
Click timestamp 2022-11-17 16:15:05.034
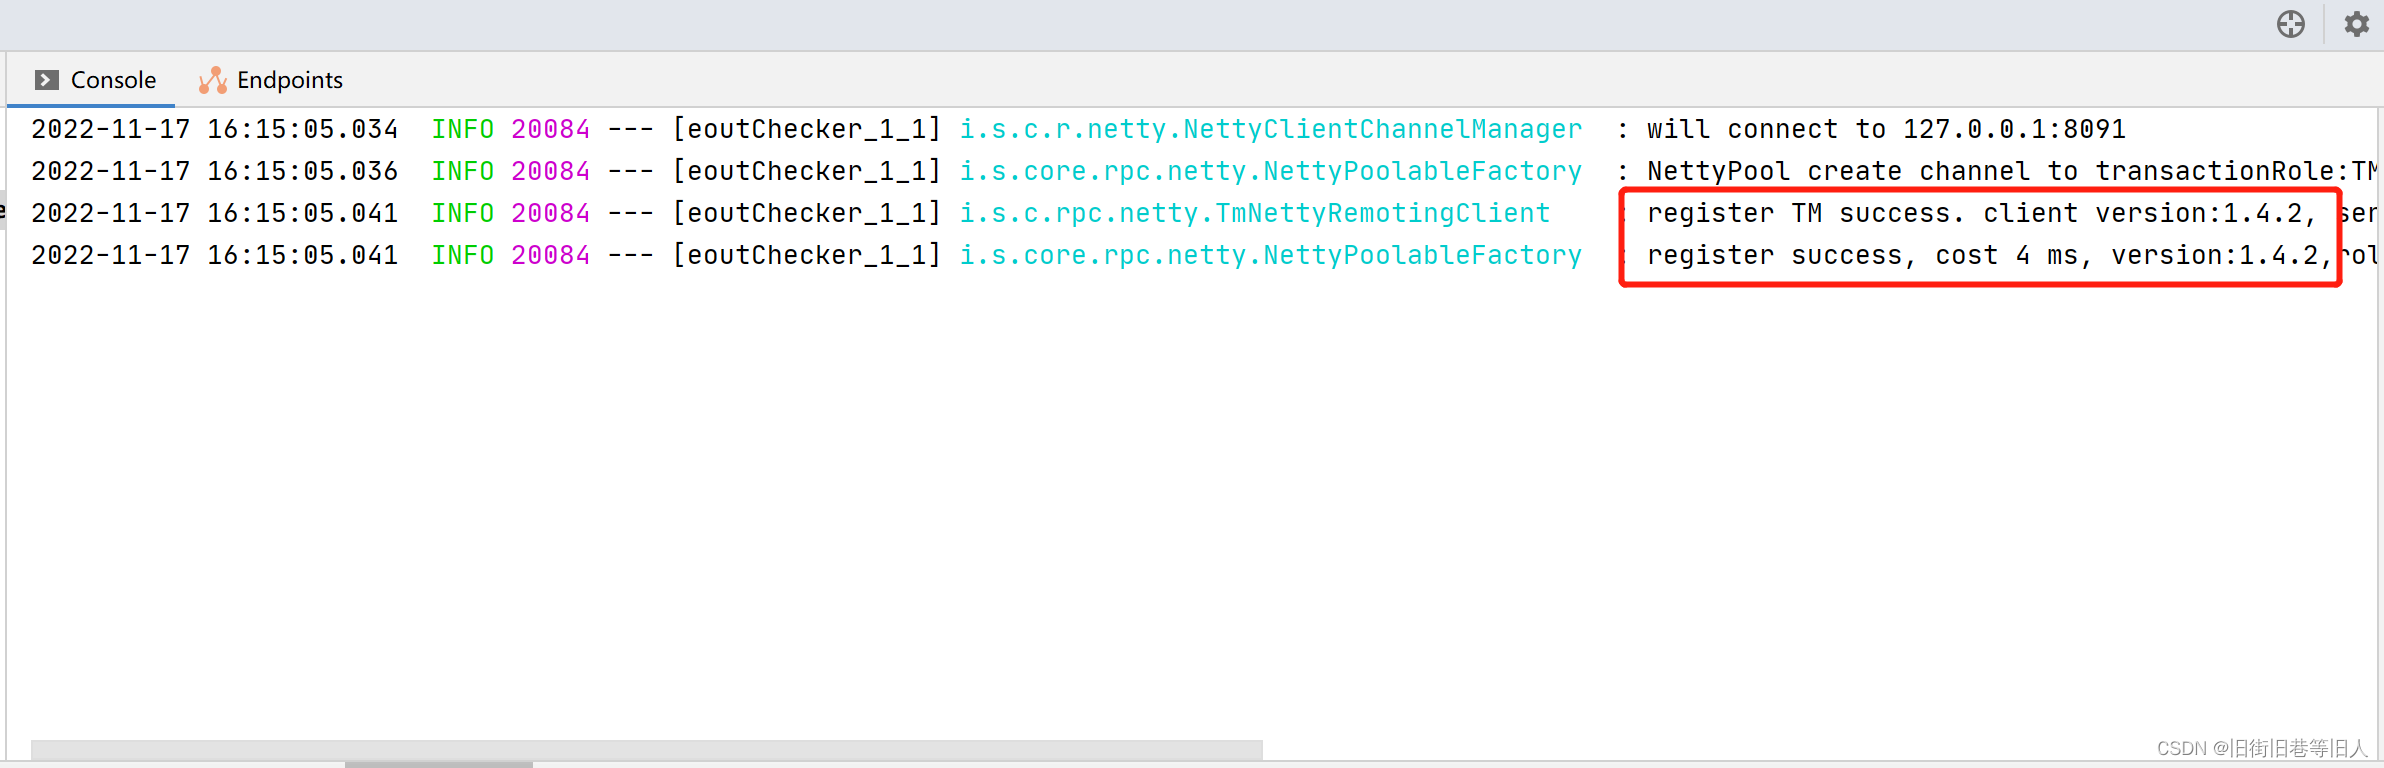(215, 129)
